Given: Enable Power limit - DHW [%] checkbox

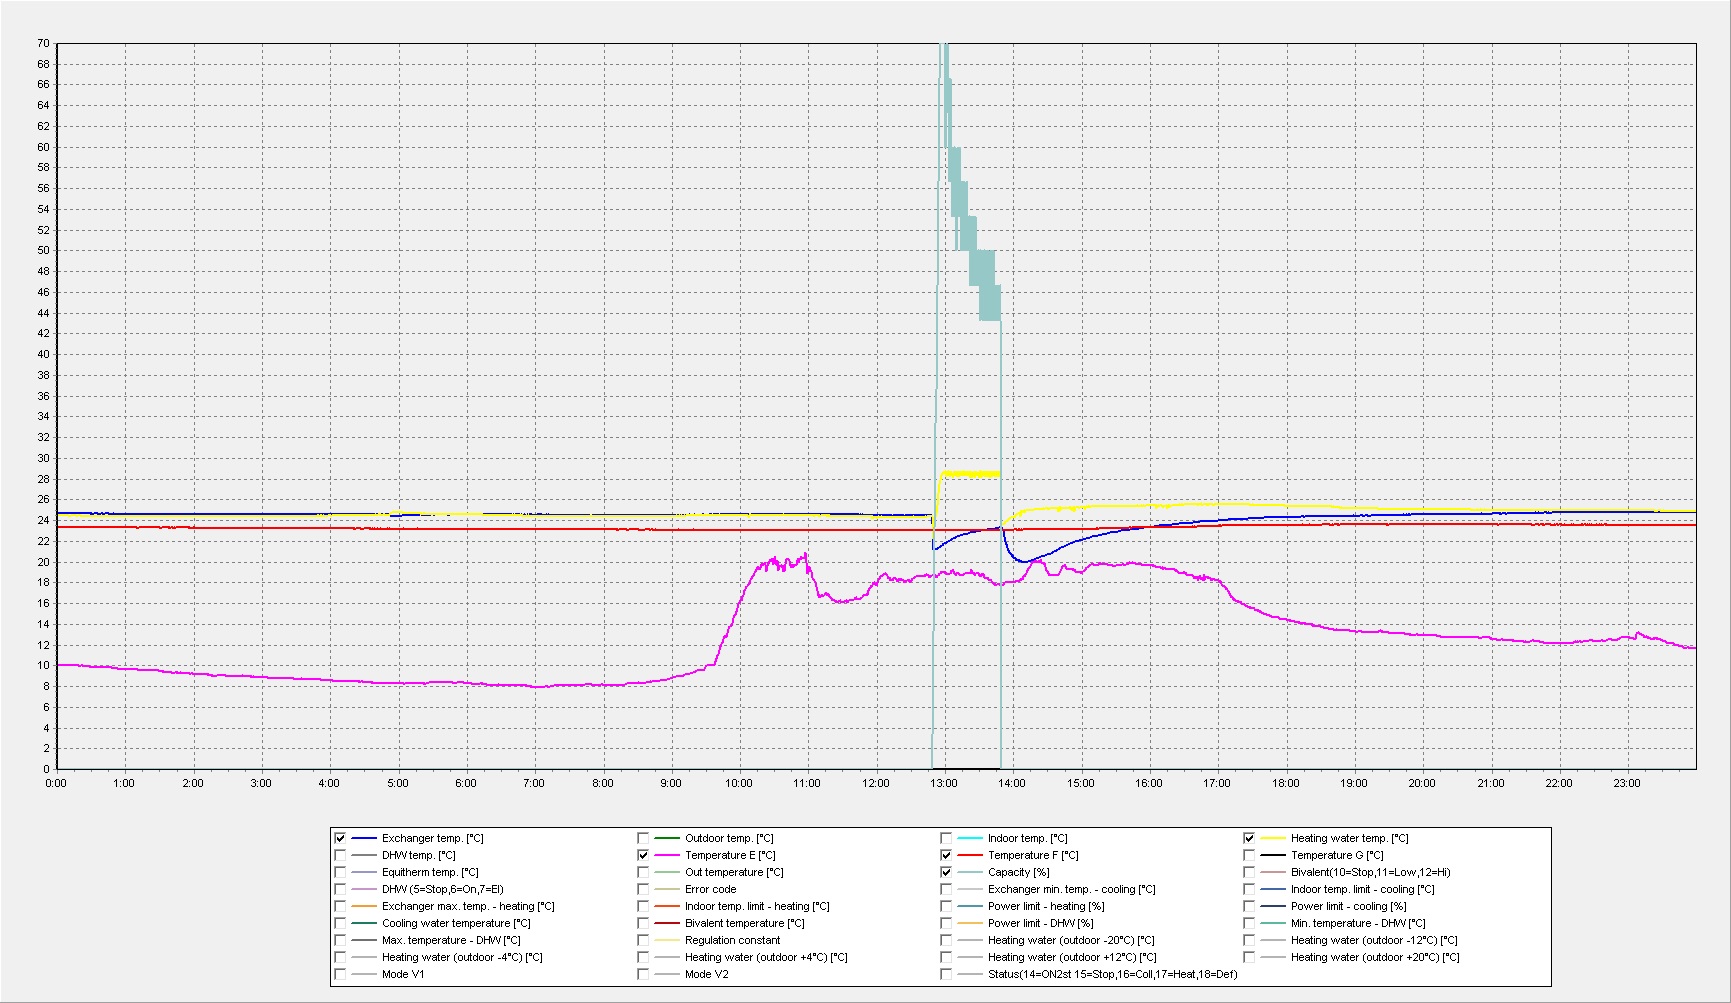Looking at the screenshot, I should (x=946, y=923).
